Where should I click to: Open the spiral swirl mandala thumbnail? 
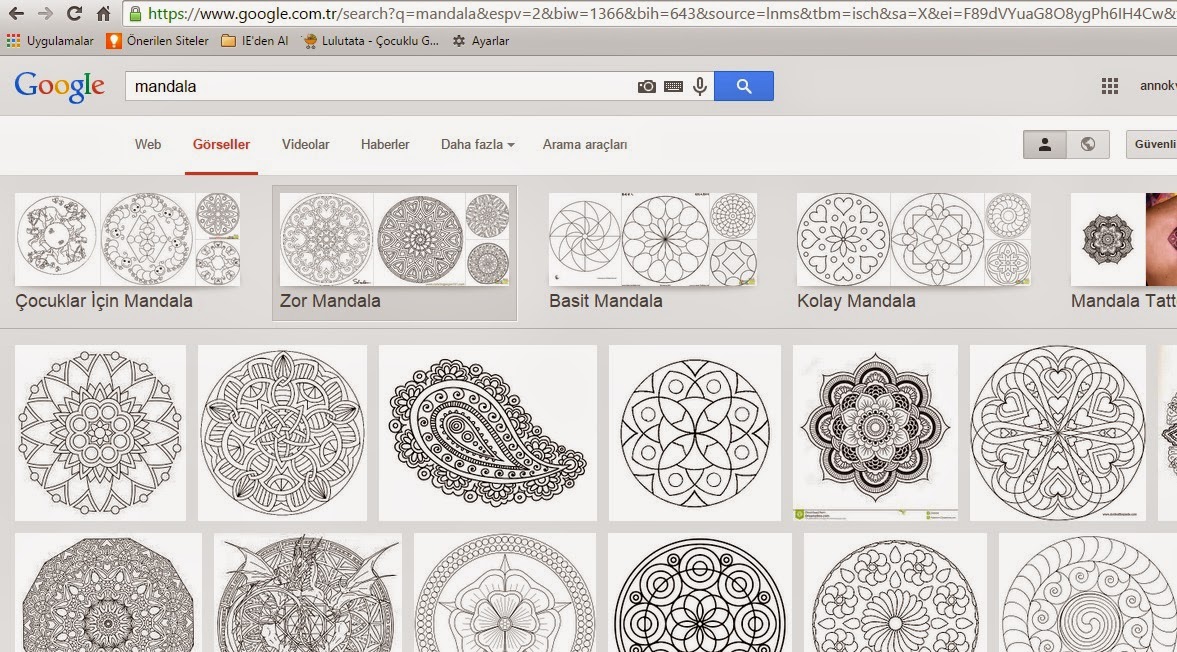click(x=1088, y=593)
